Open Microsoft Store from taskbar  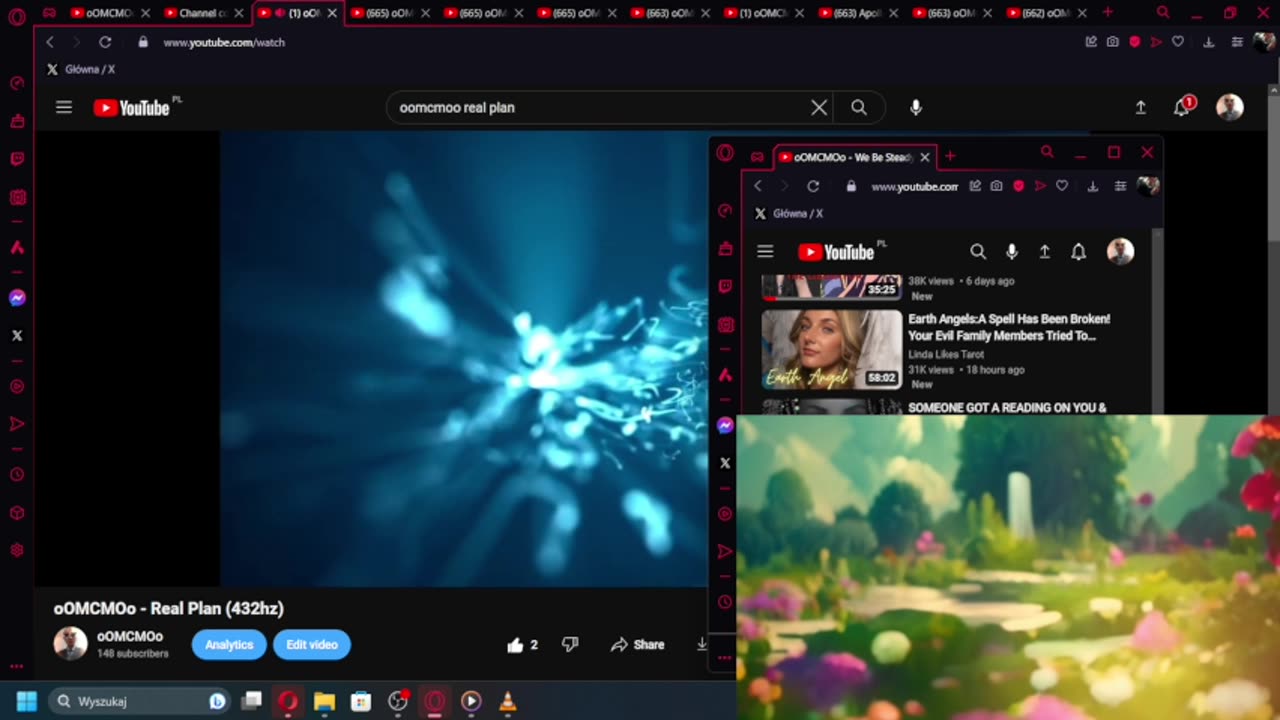[x=361, y=701]
